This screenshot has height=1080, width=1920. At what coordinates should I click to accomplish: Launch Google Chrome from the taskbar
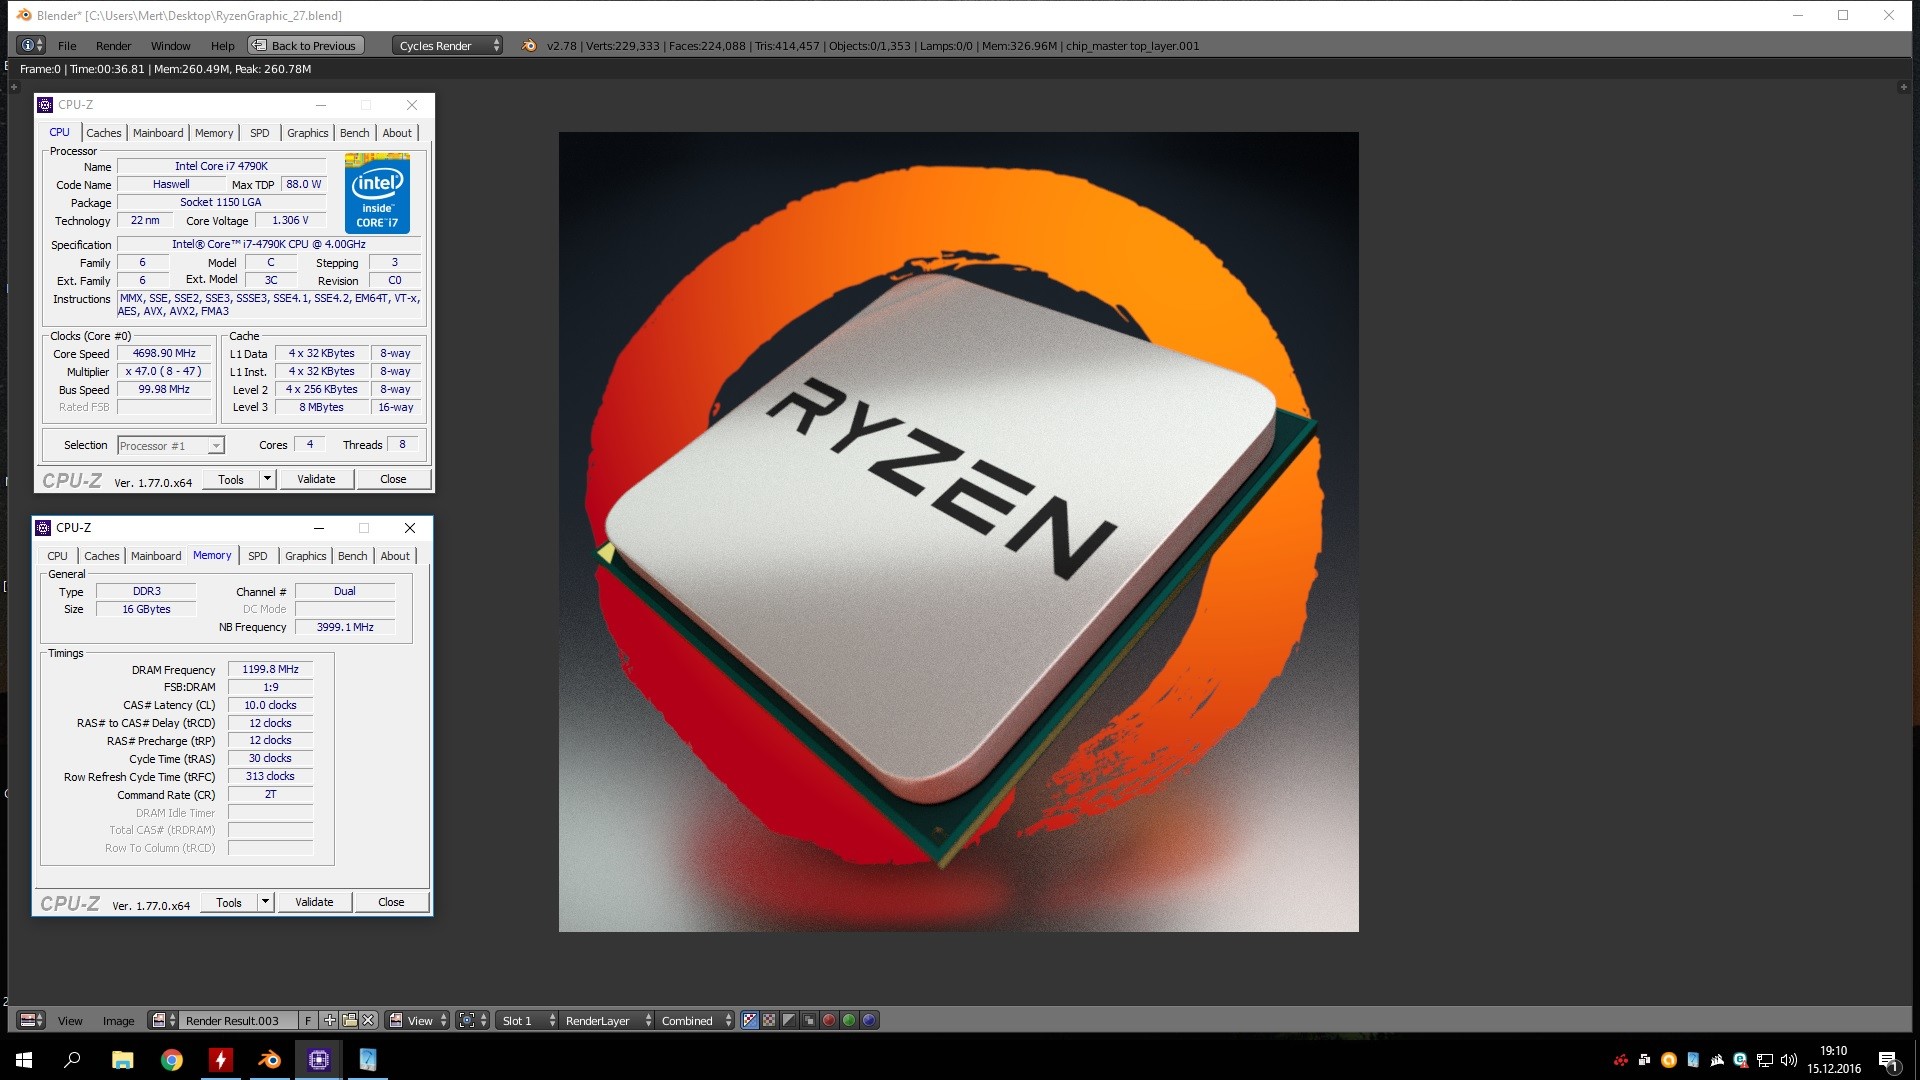click(172, 1060)
